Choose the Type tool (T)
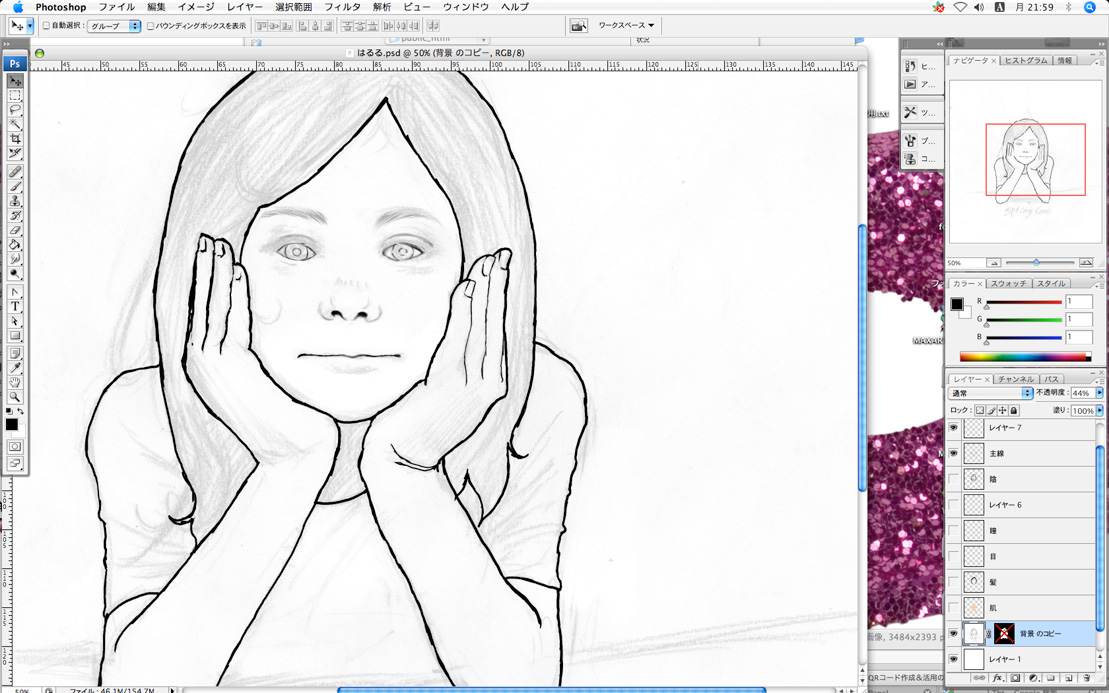The width and height of the screenshot is (1109, 693). (x=15, y=306)
